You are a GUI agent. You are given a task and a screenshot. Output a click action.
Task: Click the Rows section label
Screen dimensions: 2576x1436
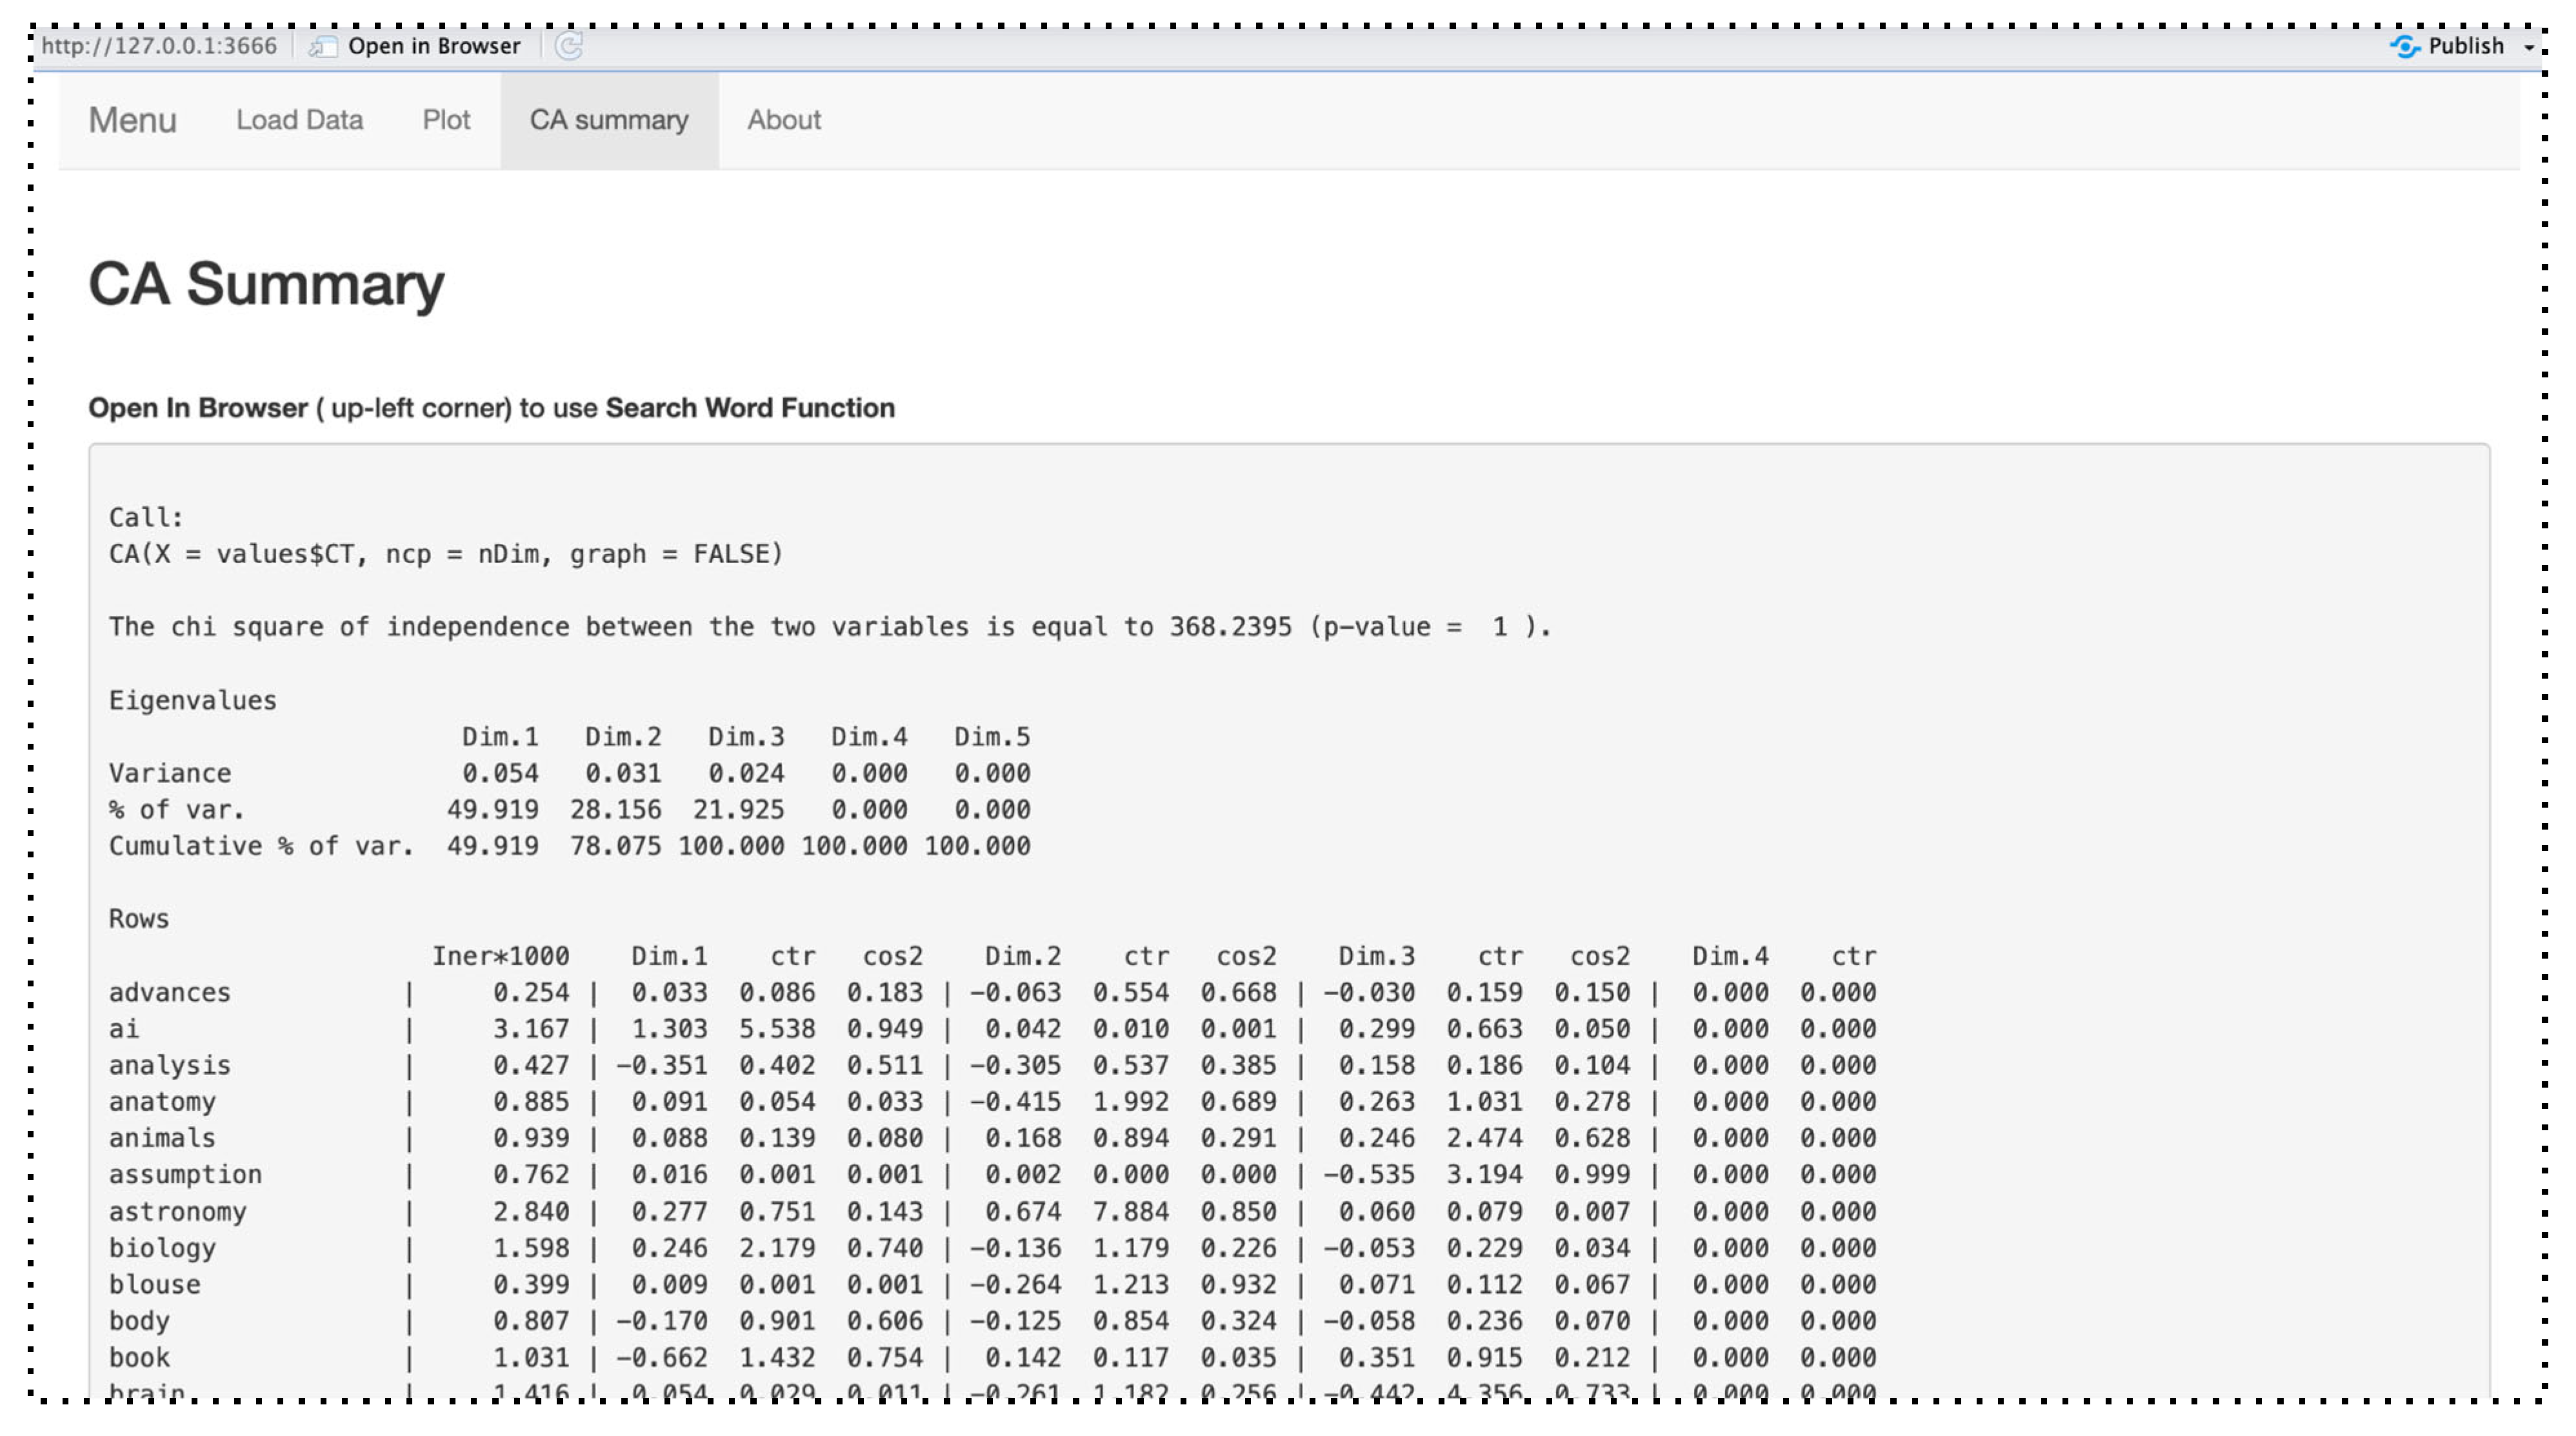tap(138, 918)
